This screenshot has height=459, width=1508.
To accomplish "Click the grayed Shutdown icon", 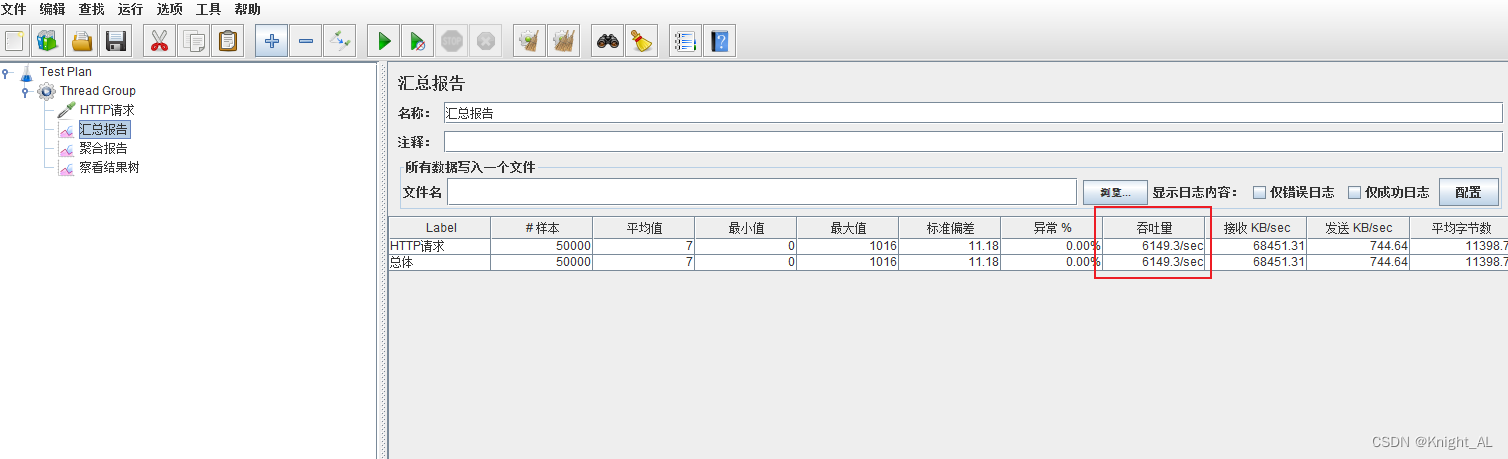I will click(x=486, y=41).
